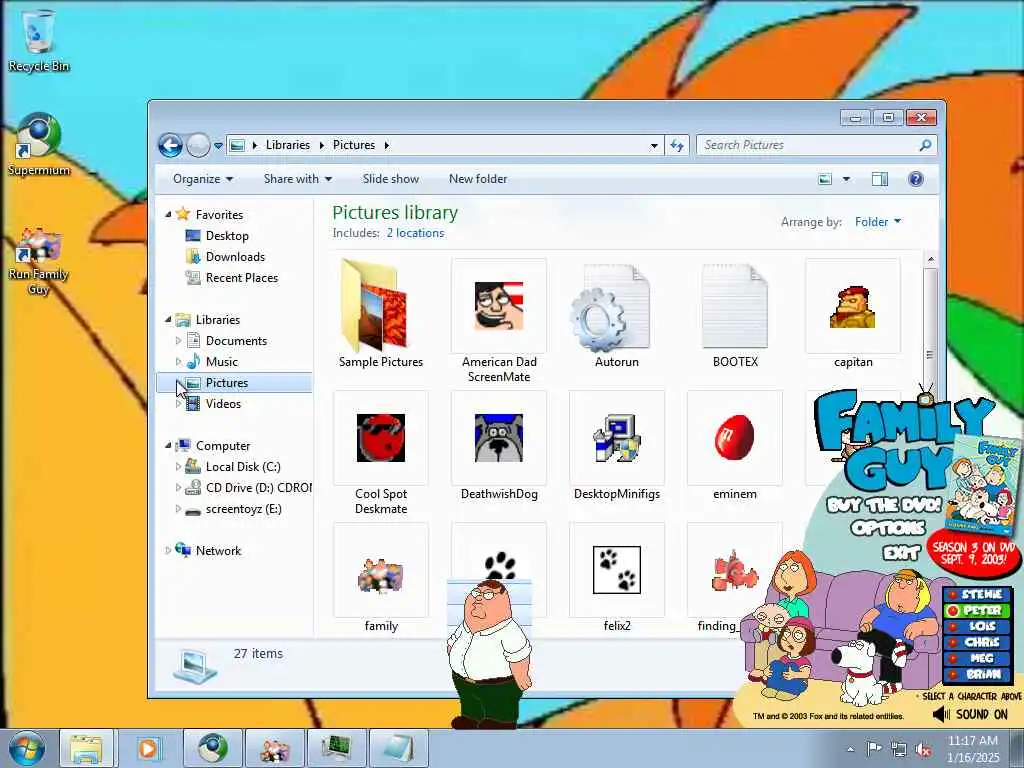Click the Windows Start orb
This screenshot has width=1024, height=768.
click(x=27, y=748)
